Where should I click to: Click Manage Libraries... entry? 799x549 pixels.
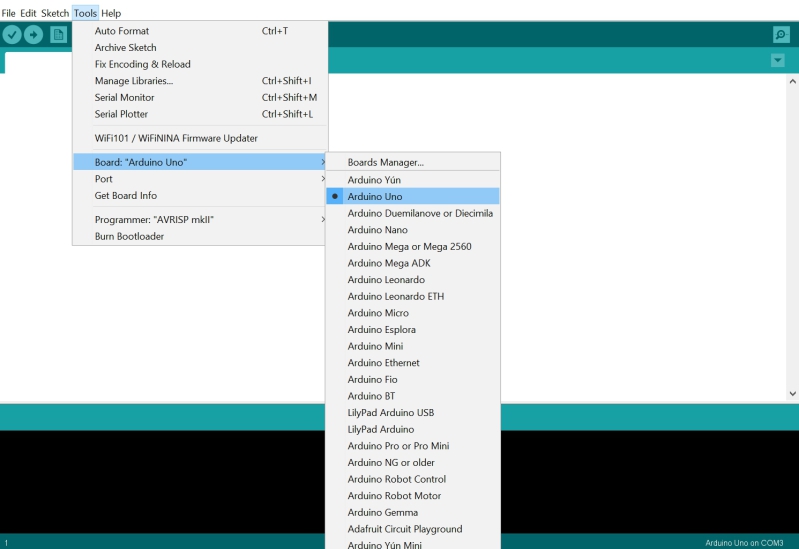(134, 81)
